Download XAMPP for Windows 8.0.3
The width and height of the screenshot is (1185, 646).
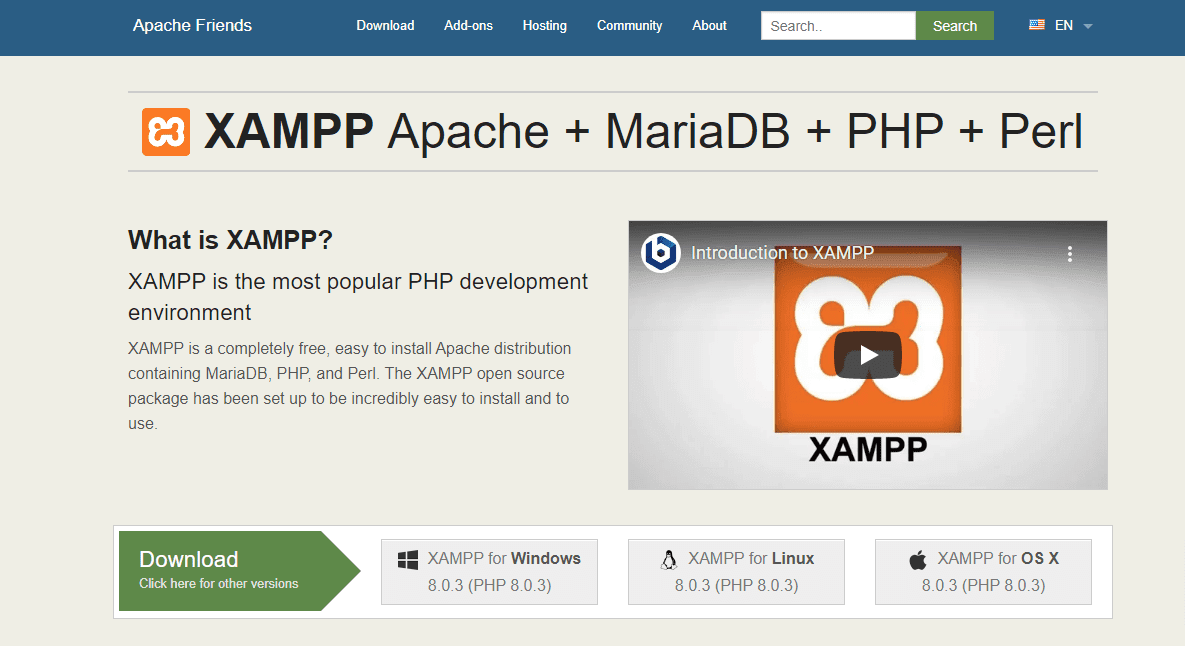(489, 571)
